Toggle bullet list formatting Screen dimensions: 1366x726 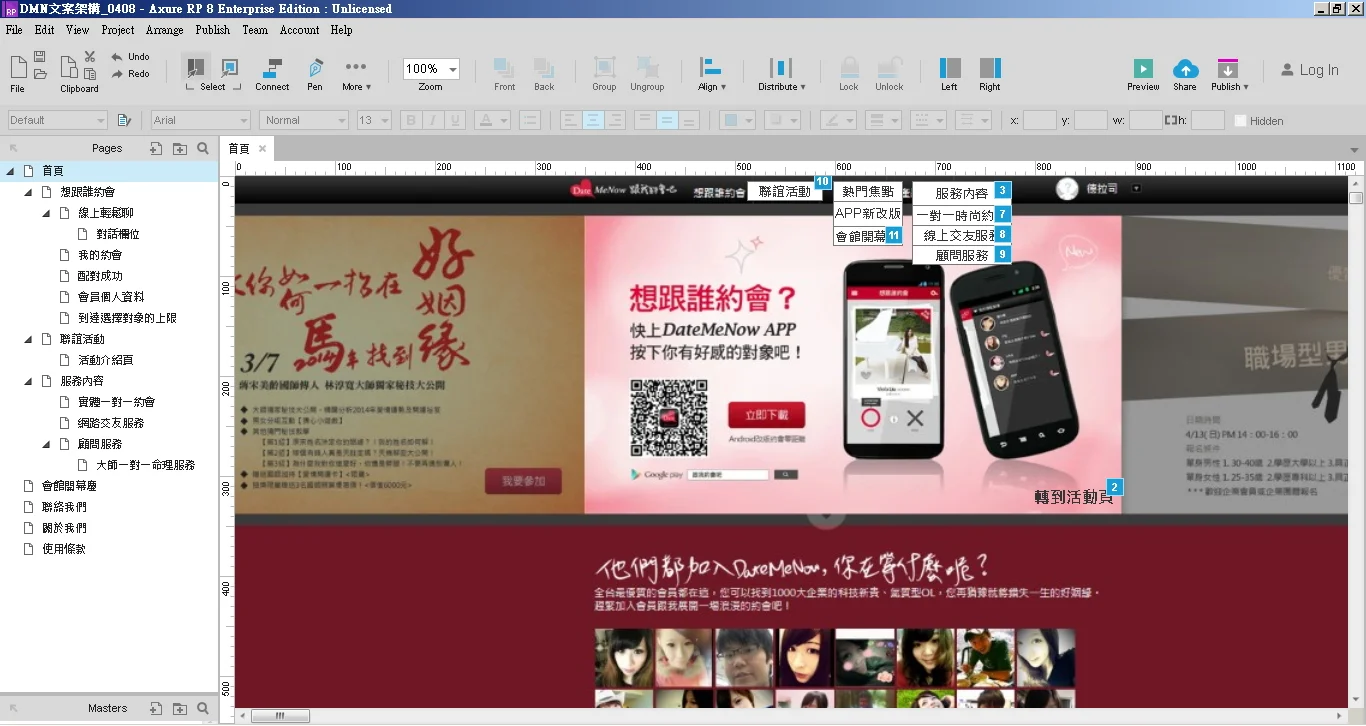click(530, 120)
